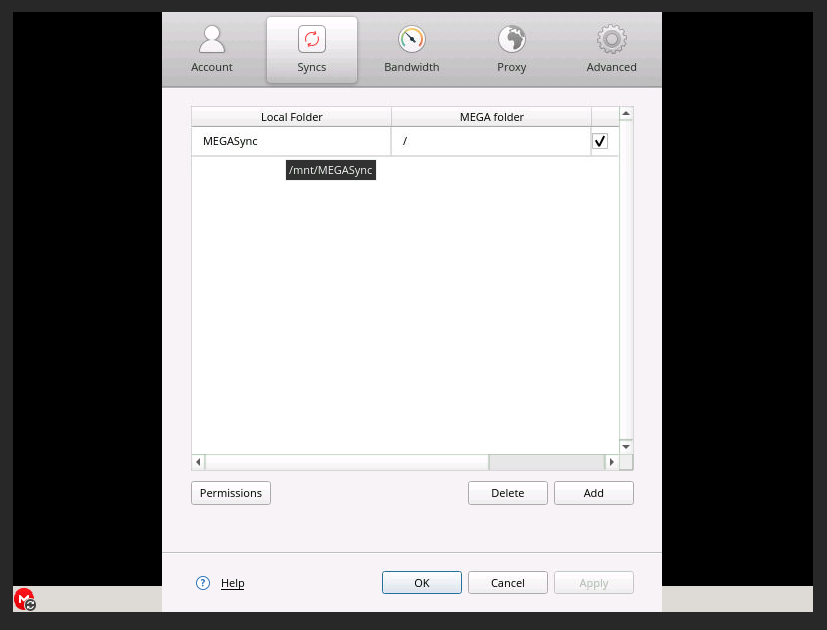The image size is (827, 630).
Task: Switch to the Proxy tab label
Action: point(512,68)
